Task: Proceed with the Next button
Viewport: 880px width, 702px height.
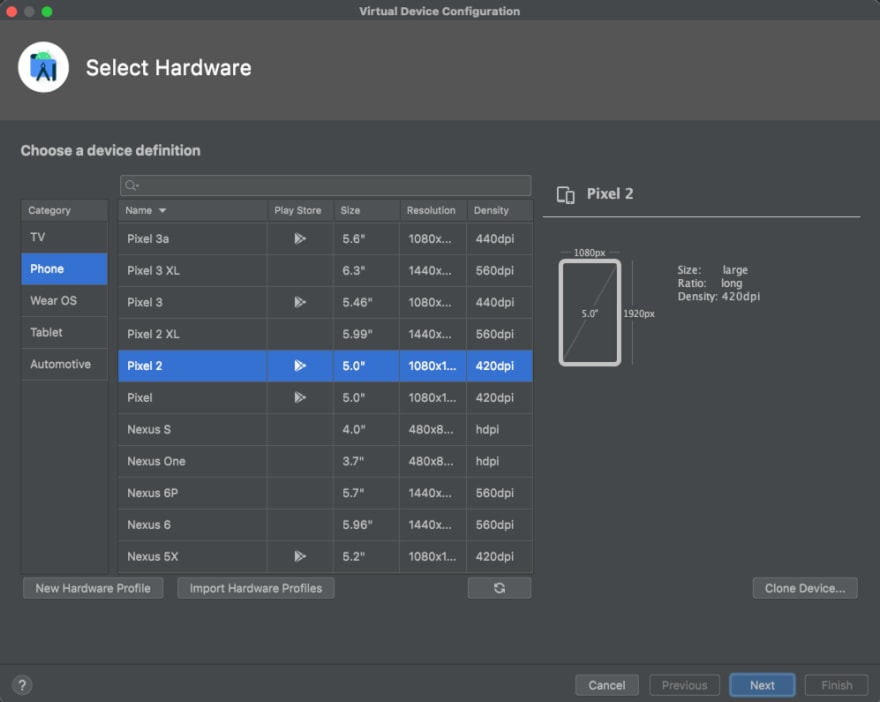Action: [762, 685]
